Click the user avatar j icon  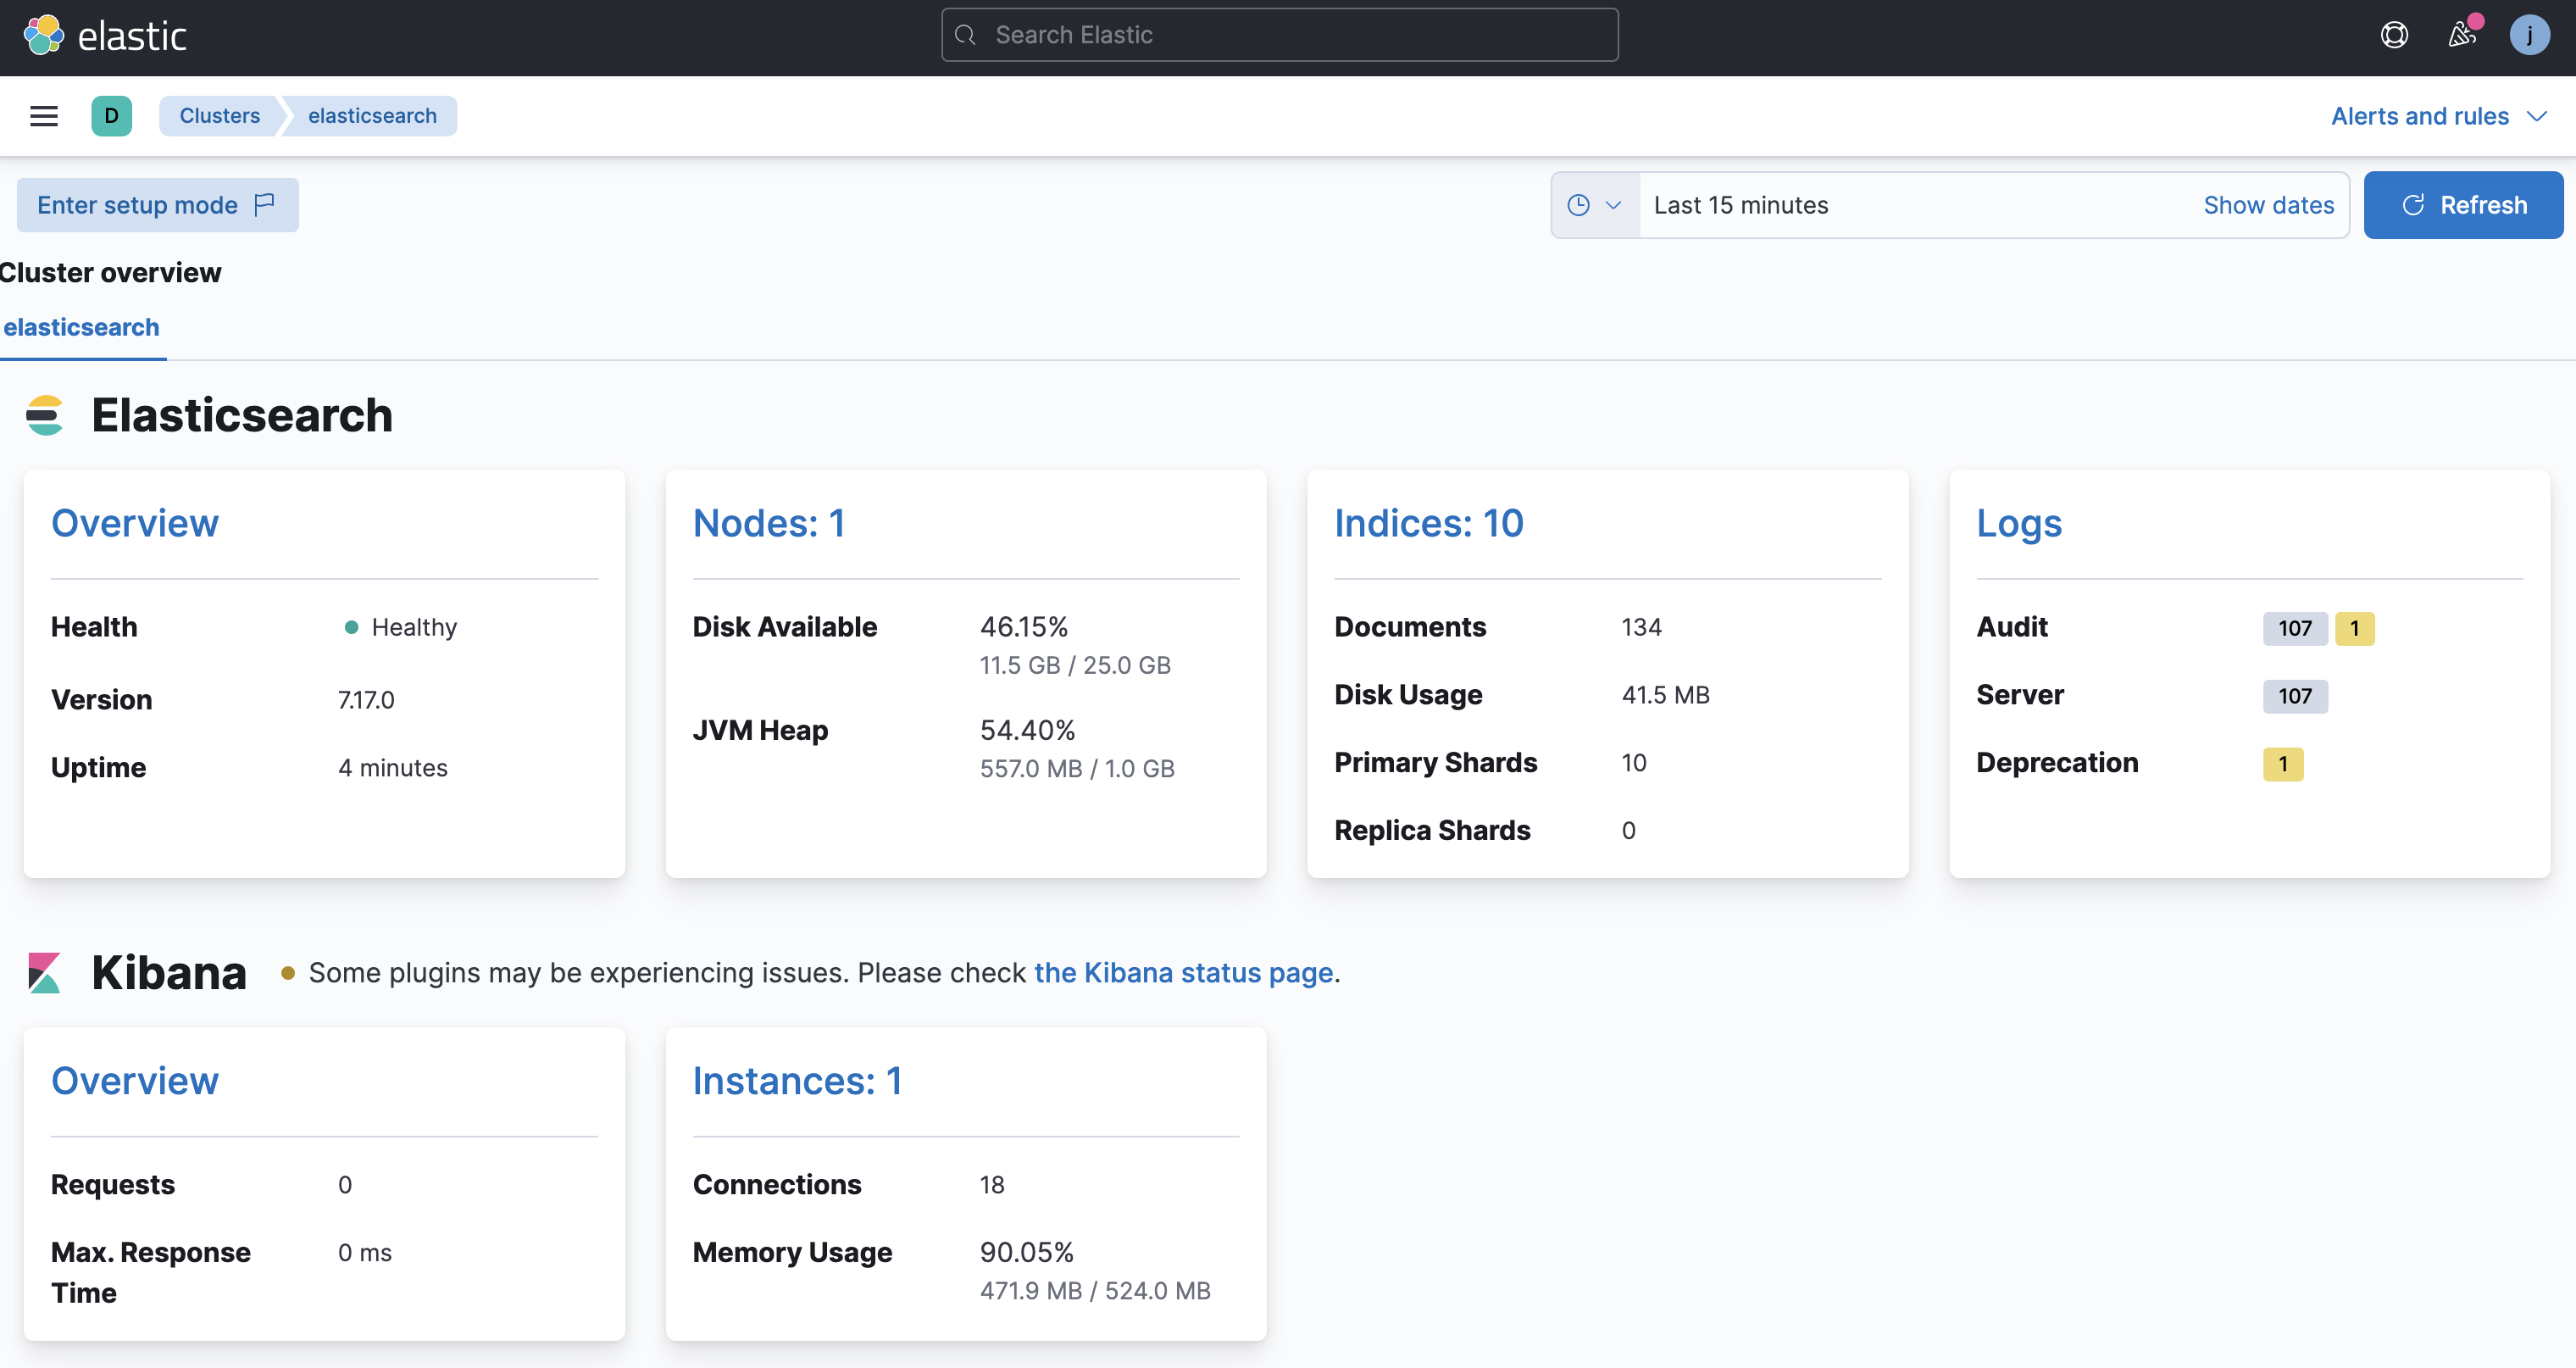click(2529, 36)
